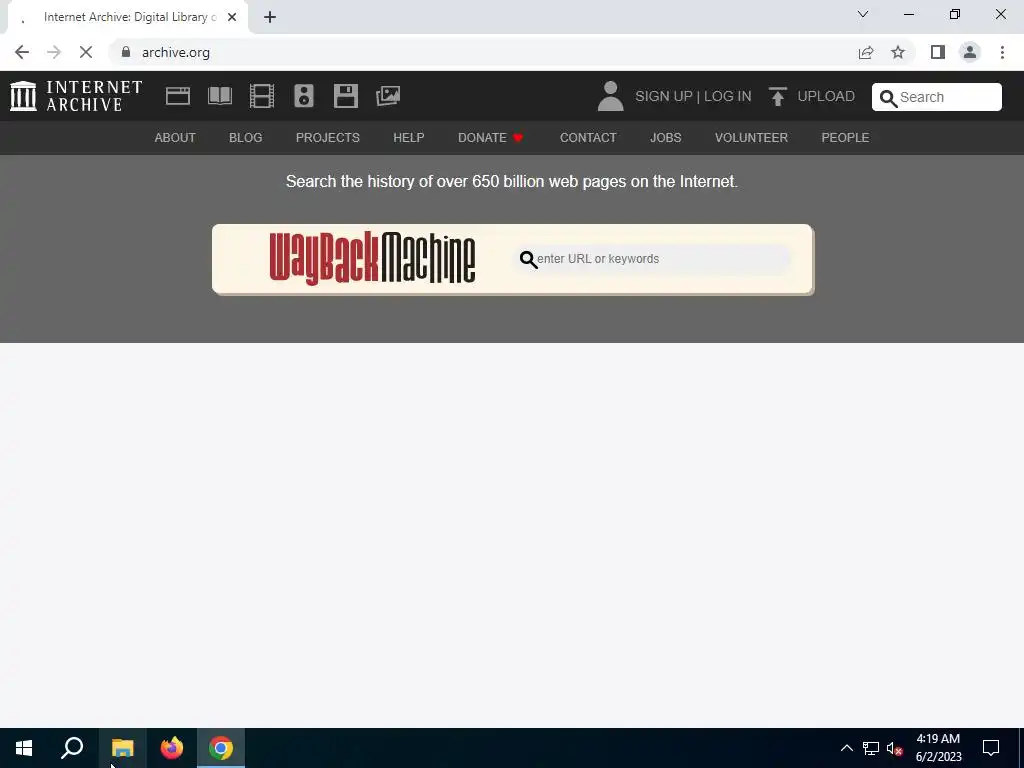Open the tab search chevron
The image size is (1024, 768).
pyautogui.click(x=863, y=14)
